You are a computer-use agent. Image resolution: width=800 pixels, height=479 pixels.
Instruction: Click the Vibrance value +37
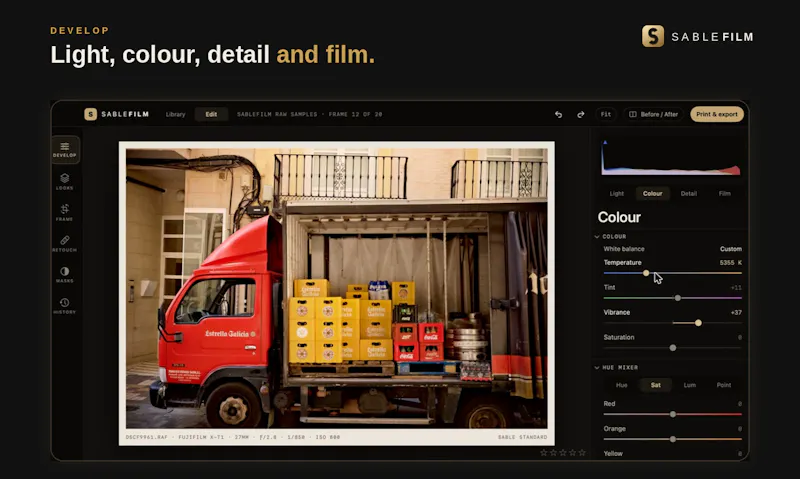(x=736, y=313)
